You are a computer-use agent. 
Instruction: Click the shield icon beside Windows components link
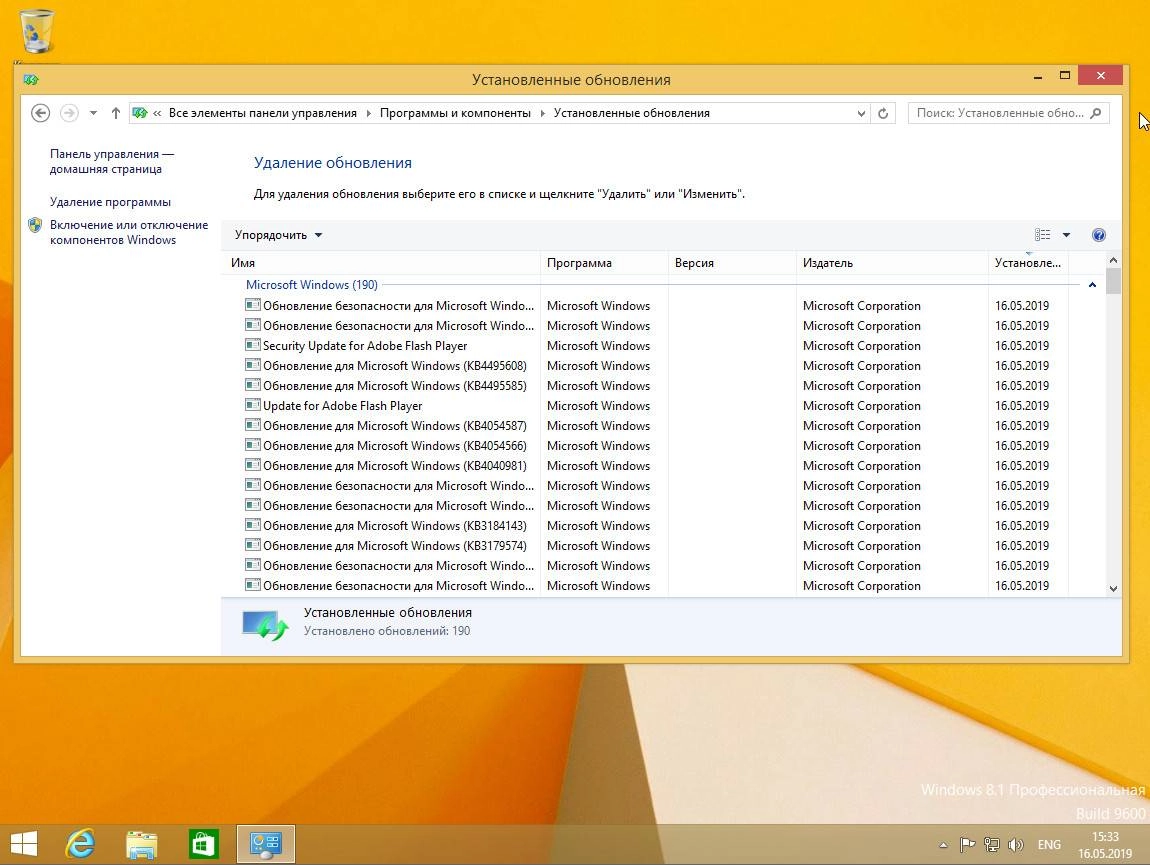(x=34, y=225)
